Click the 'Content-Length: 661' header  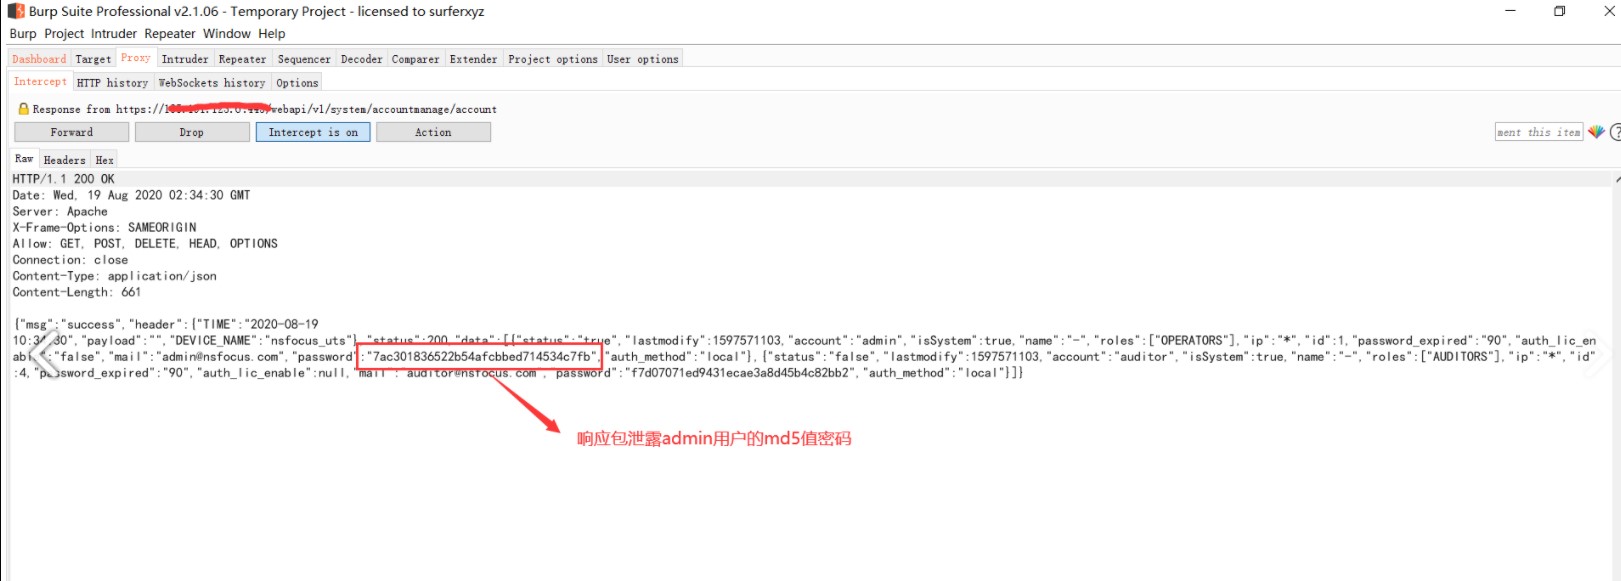(x=77, y=292)
